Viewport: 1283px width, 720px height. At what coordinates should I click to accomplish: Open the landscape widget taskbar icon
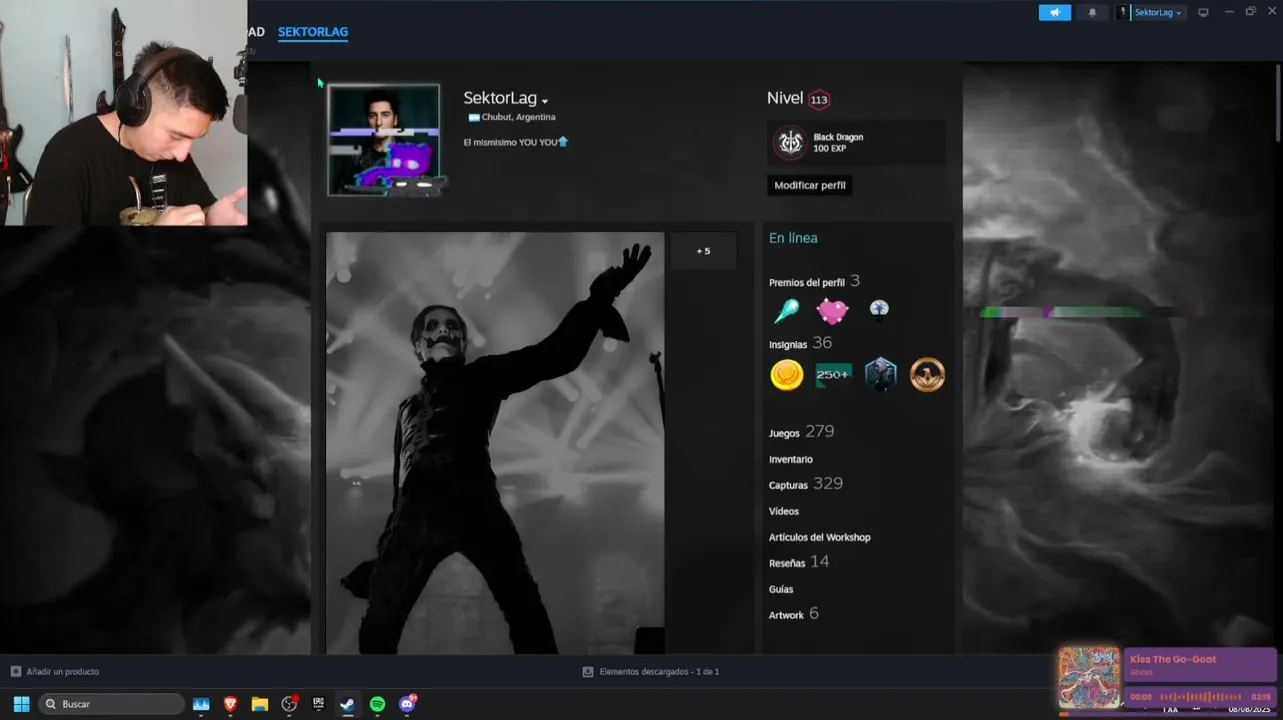click(201, 704)
